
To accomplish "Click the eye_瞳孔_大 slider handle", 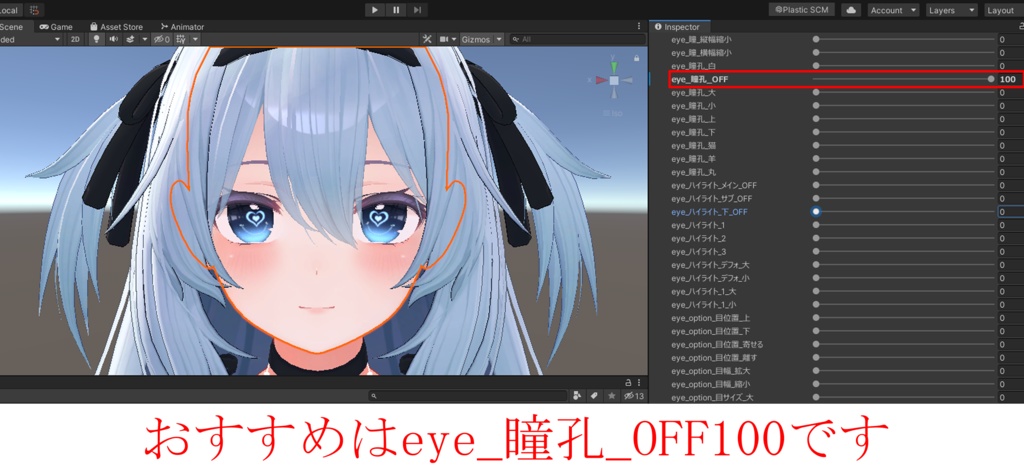I will click(x=816, y=92).
